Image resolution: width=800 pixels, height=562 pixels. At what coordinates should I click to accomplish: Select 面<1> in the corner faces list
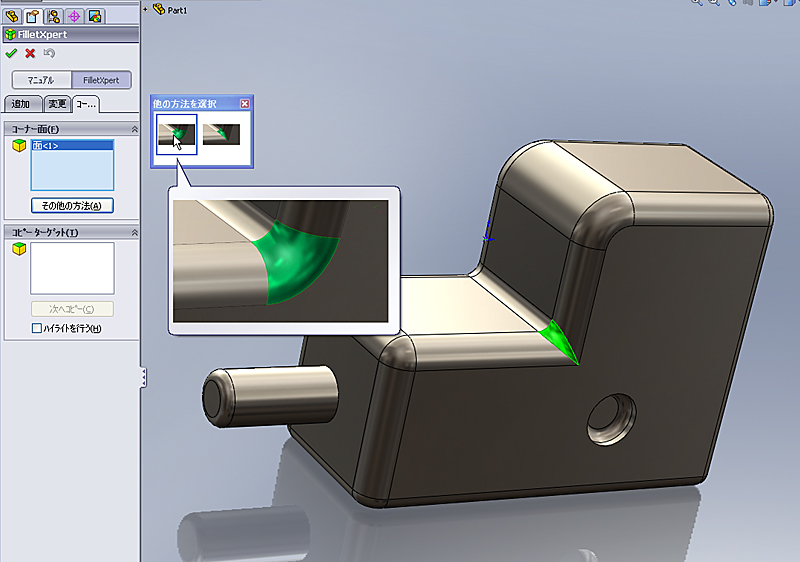click(47, 146)
